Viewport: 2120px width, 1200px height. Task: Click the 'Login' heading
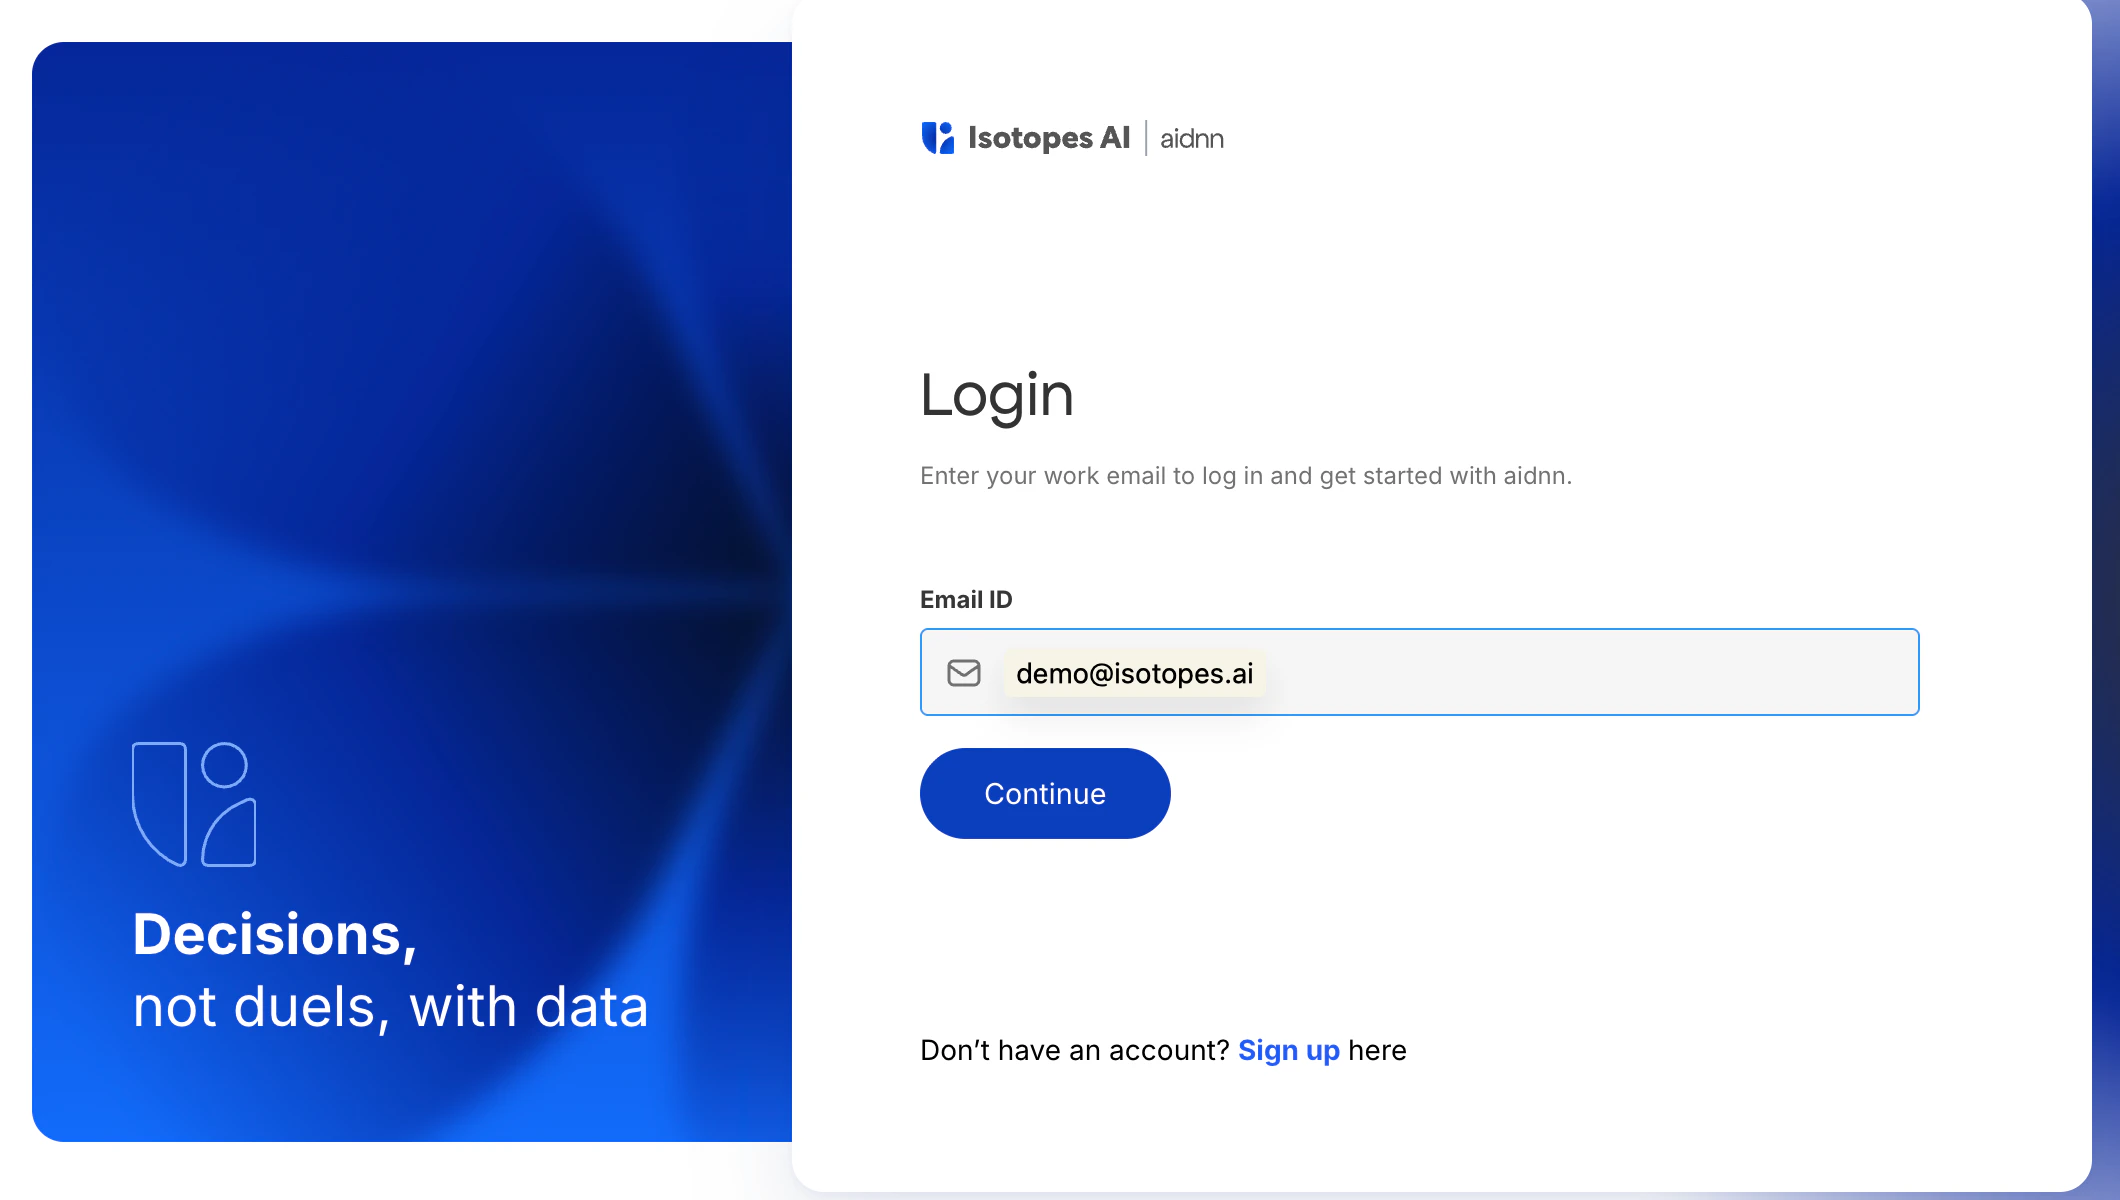coord(997,396)
